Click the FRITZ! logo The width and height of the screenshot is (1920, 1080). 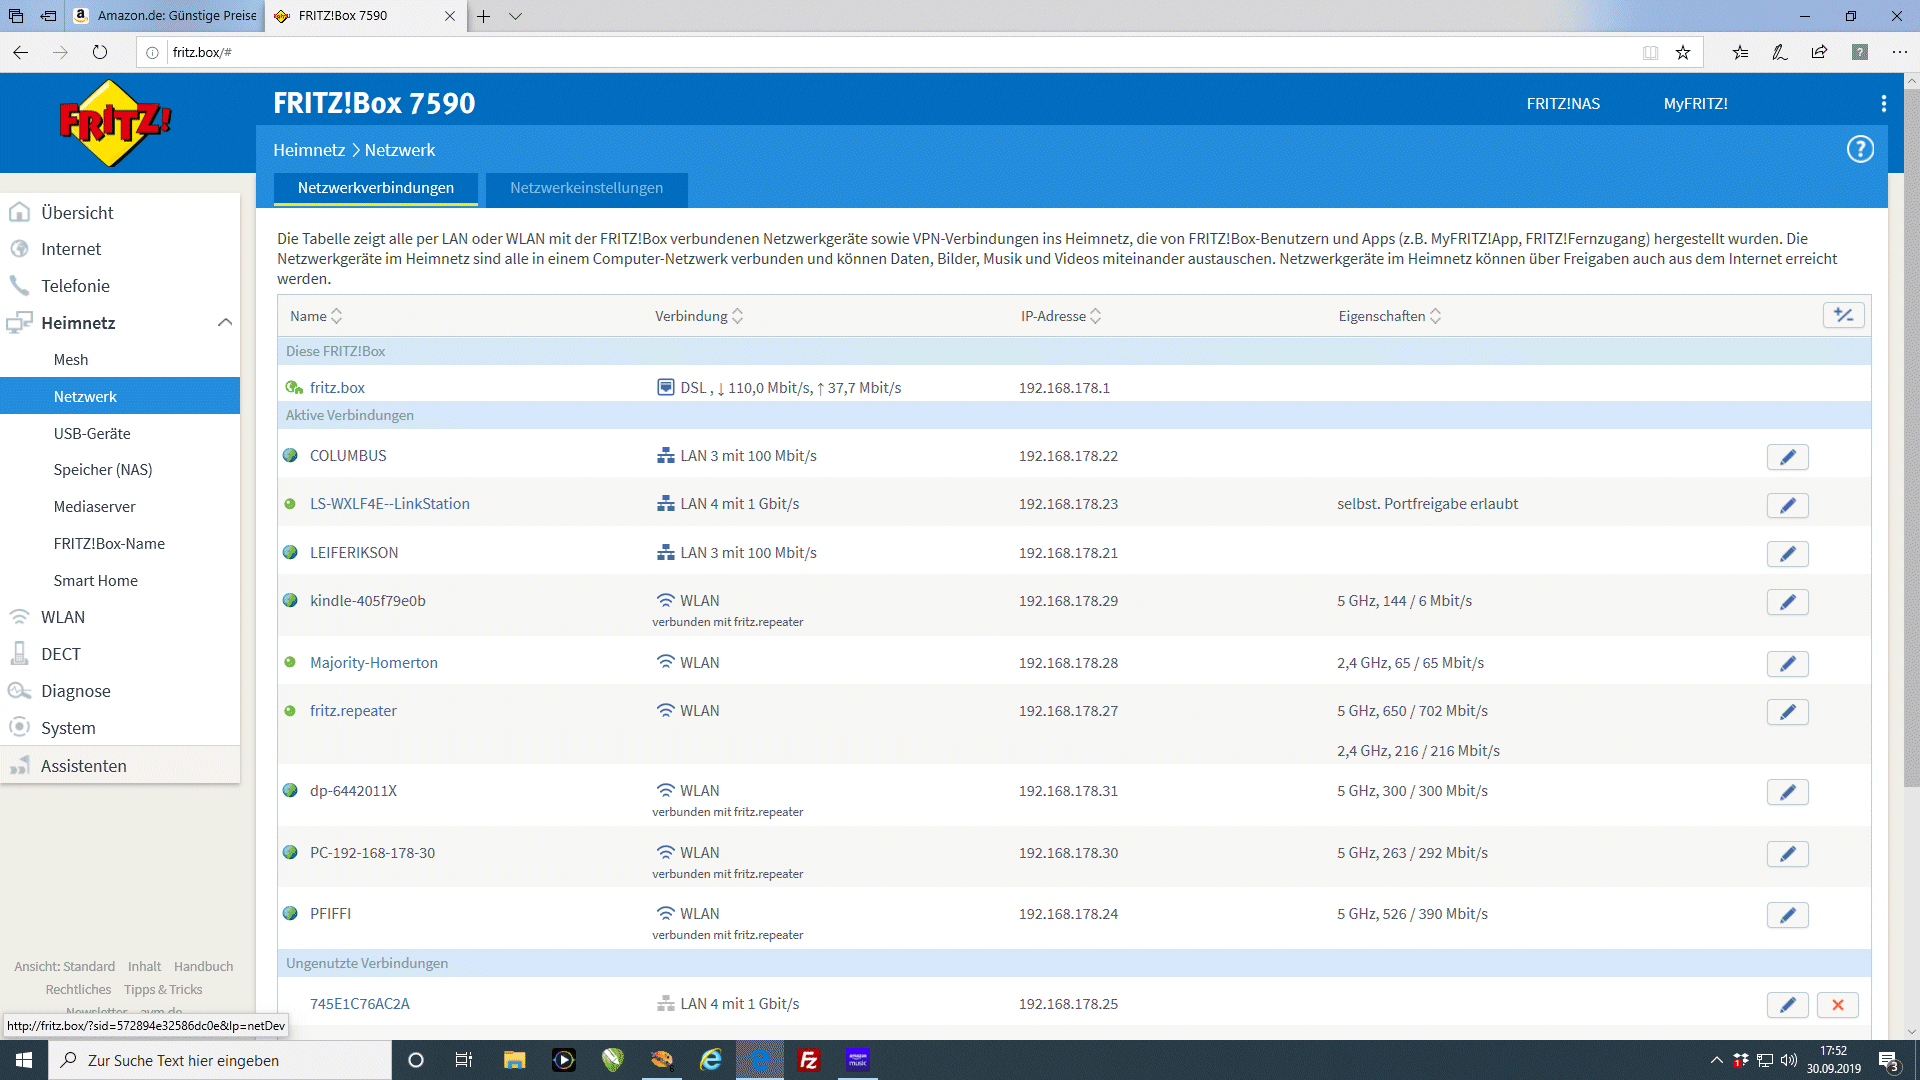pos(115,123)
